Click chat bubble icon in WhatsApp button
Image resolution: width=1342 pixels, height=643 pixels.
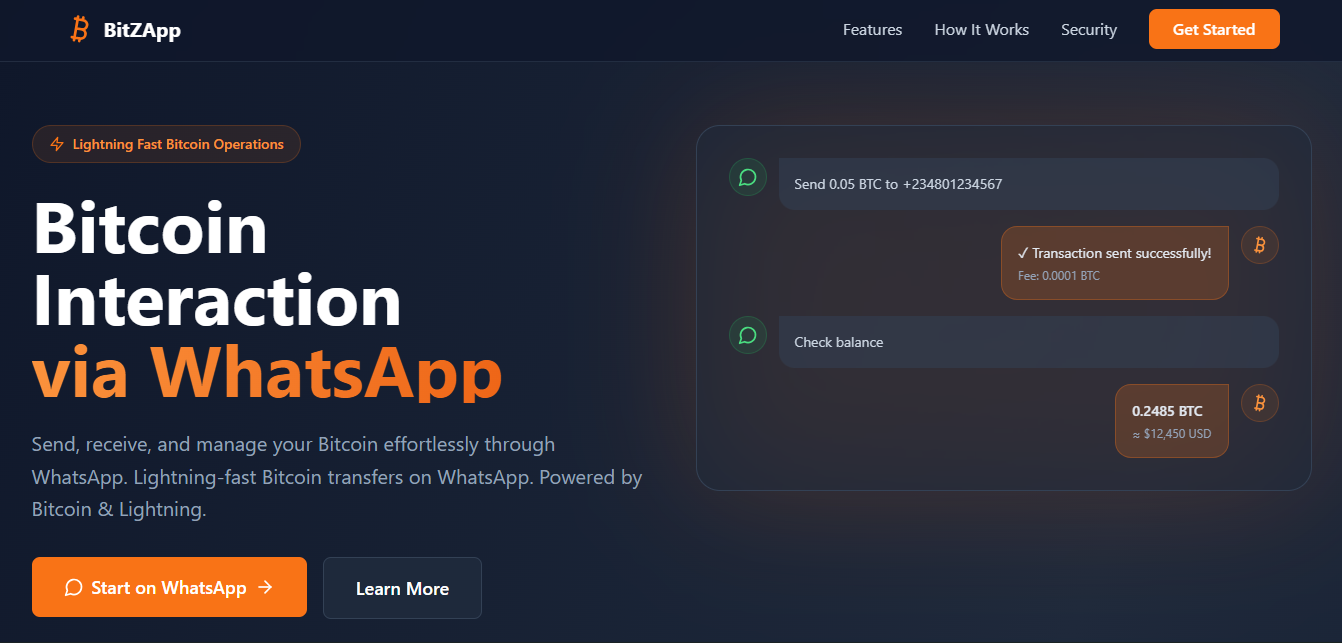point(73,588)
